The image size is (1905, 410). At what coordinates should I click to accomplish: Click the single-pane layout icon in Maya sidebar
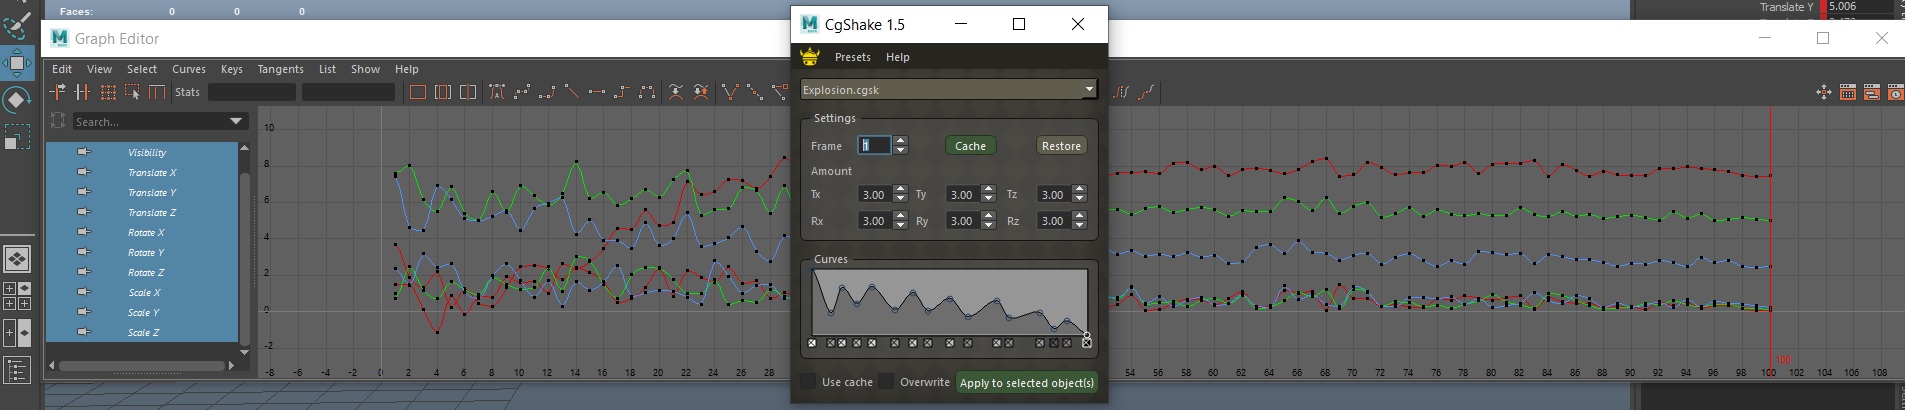pyautogui.click(x=17, y=259)
